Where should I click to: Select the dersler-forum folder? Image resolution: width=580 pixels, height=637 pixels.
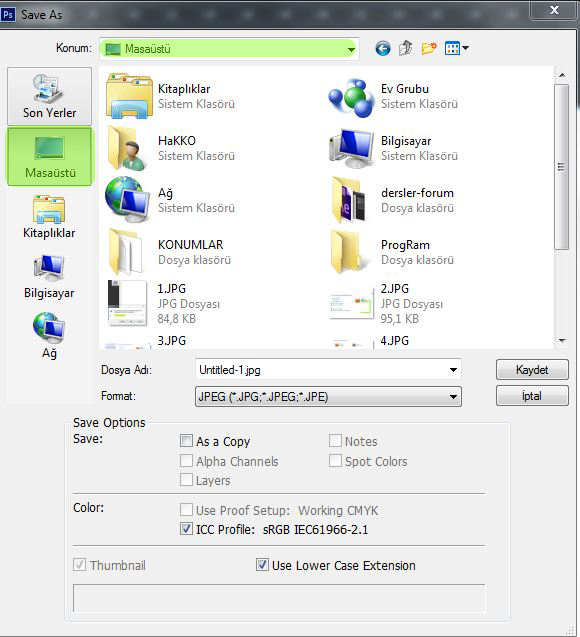click(x=393, y=200)
